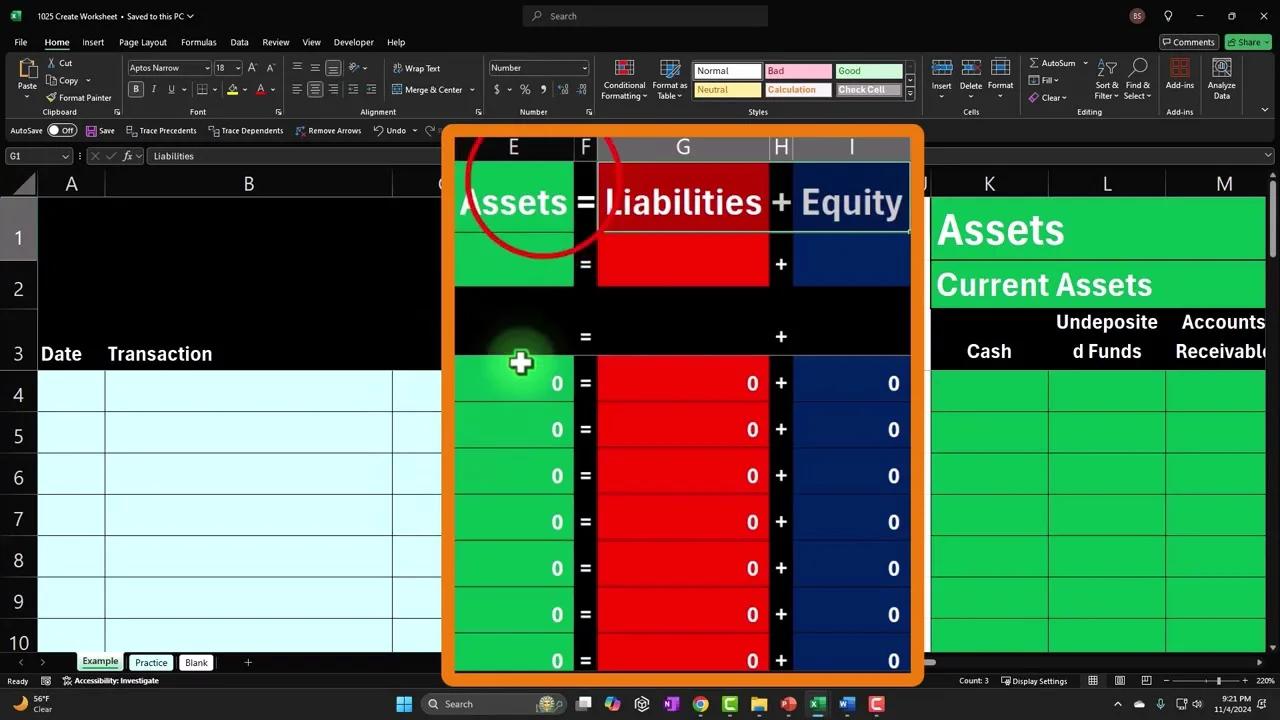Switch to the Formulas ribbon tab
Viewport: 1280px width, 720px height.
click(198, 42)
